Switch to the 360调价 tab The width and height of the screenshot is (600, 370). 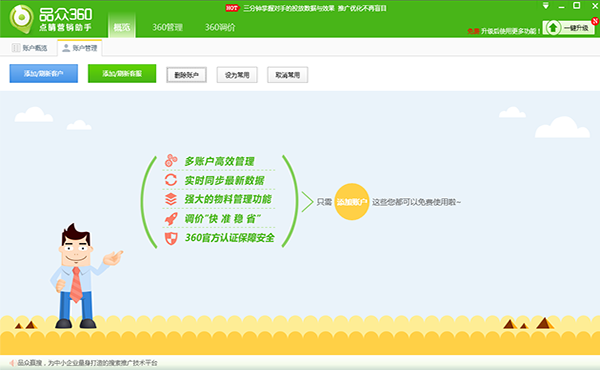click(x=220, y=27)
